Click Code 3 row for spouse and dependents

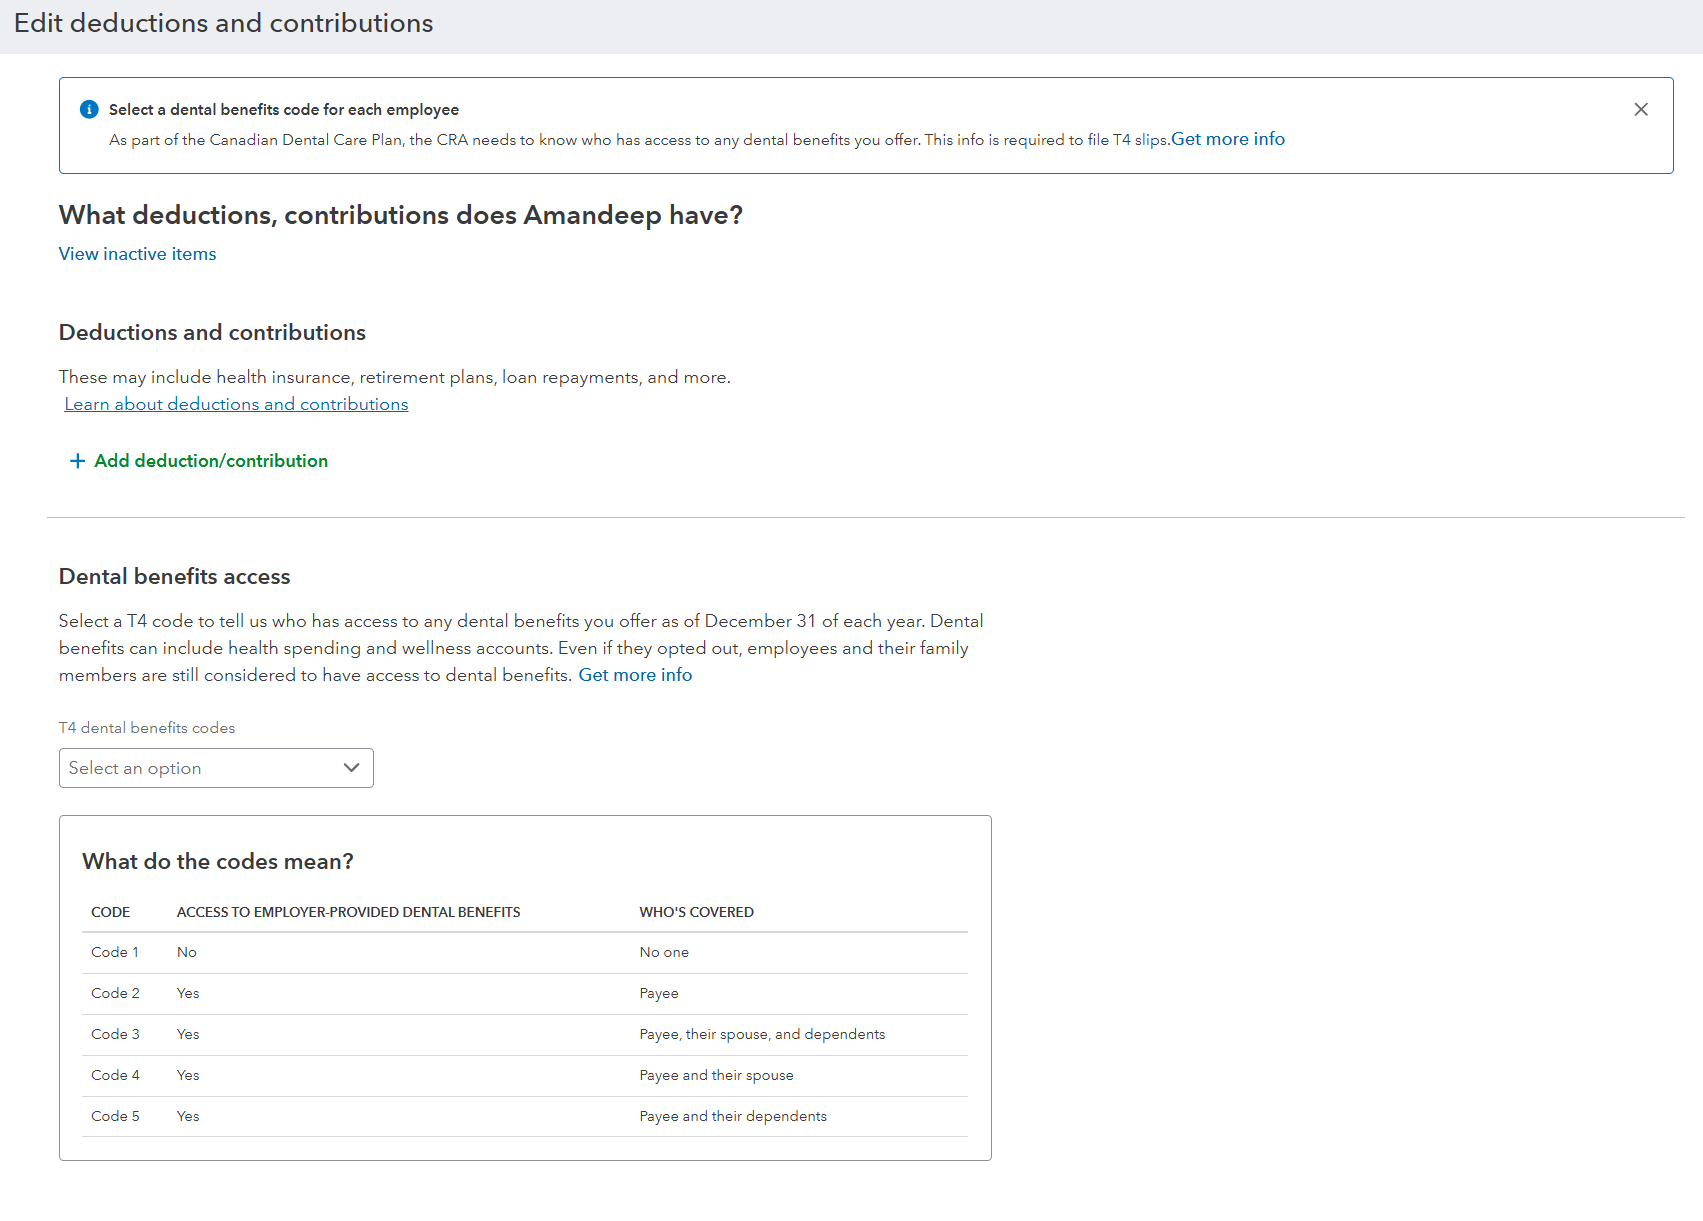524,1034
